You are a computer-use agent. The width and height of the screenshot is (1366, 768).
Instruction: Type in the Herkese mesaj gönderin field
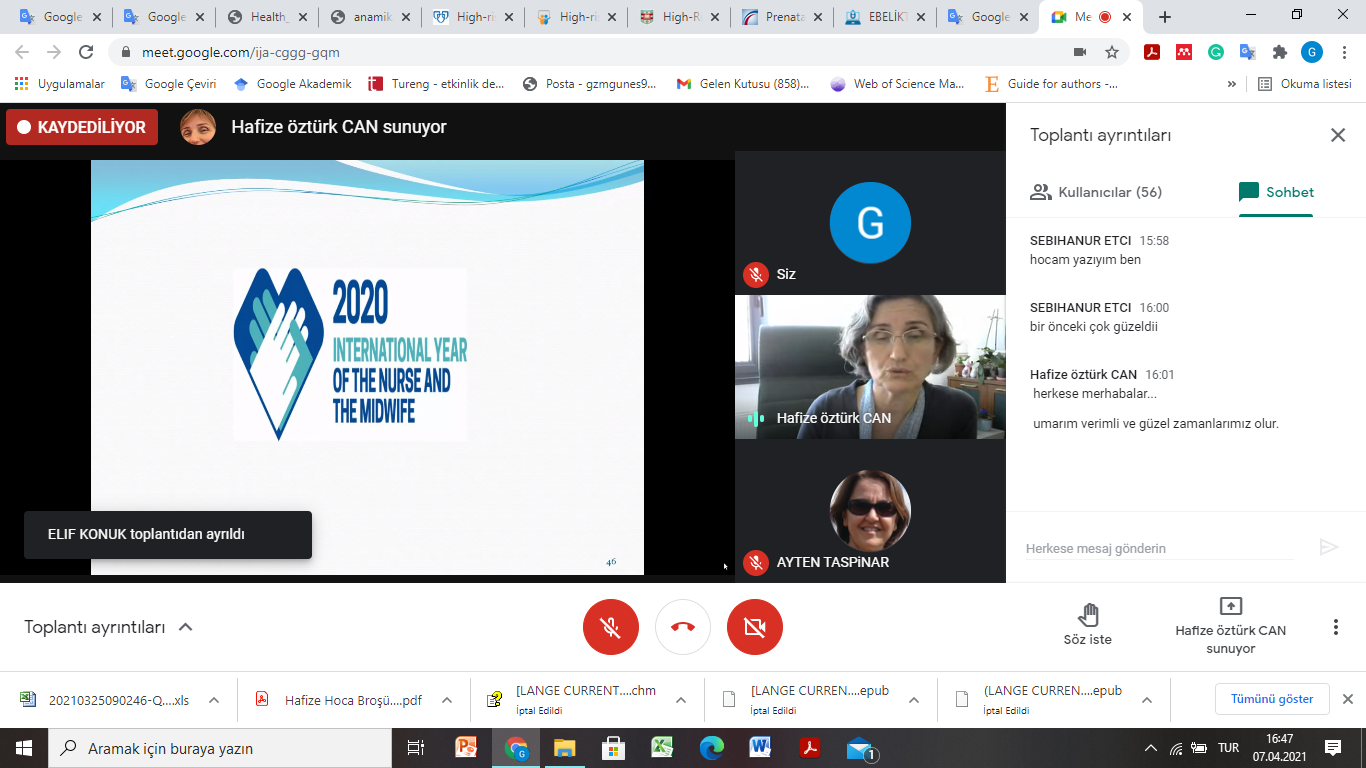[1160, 548]
